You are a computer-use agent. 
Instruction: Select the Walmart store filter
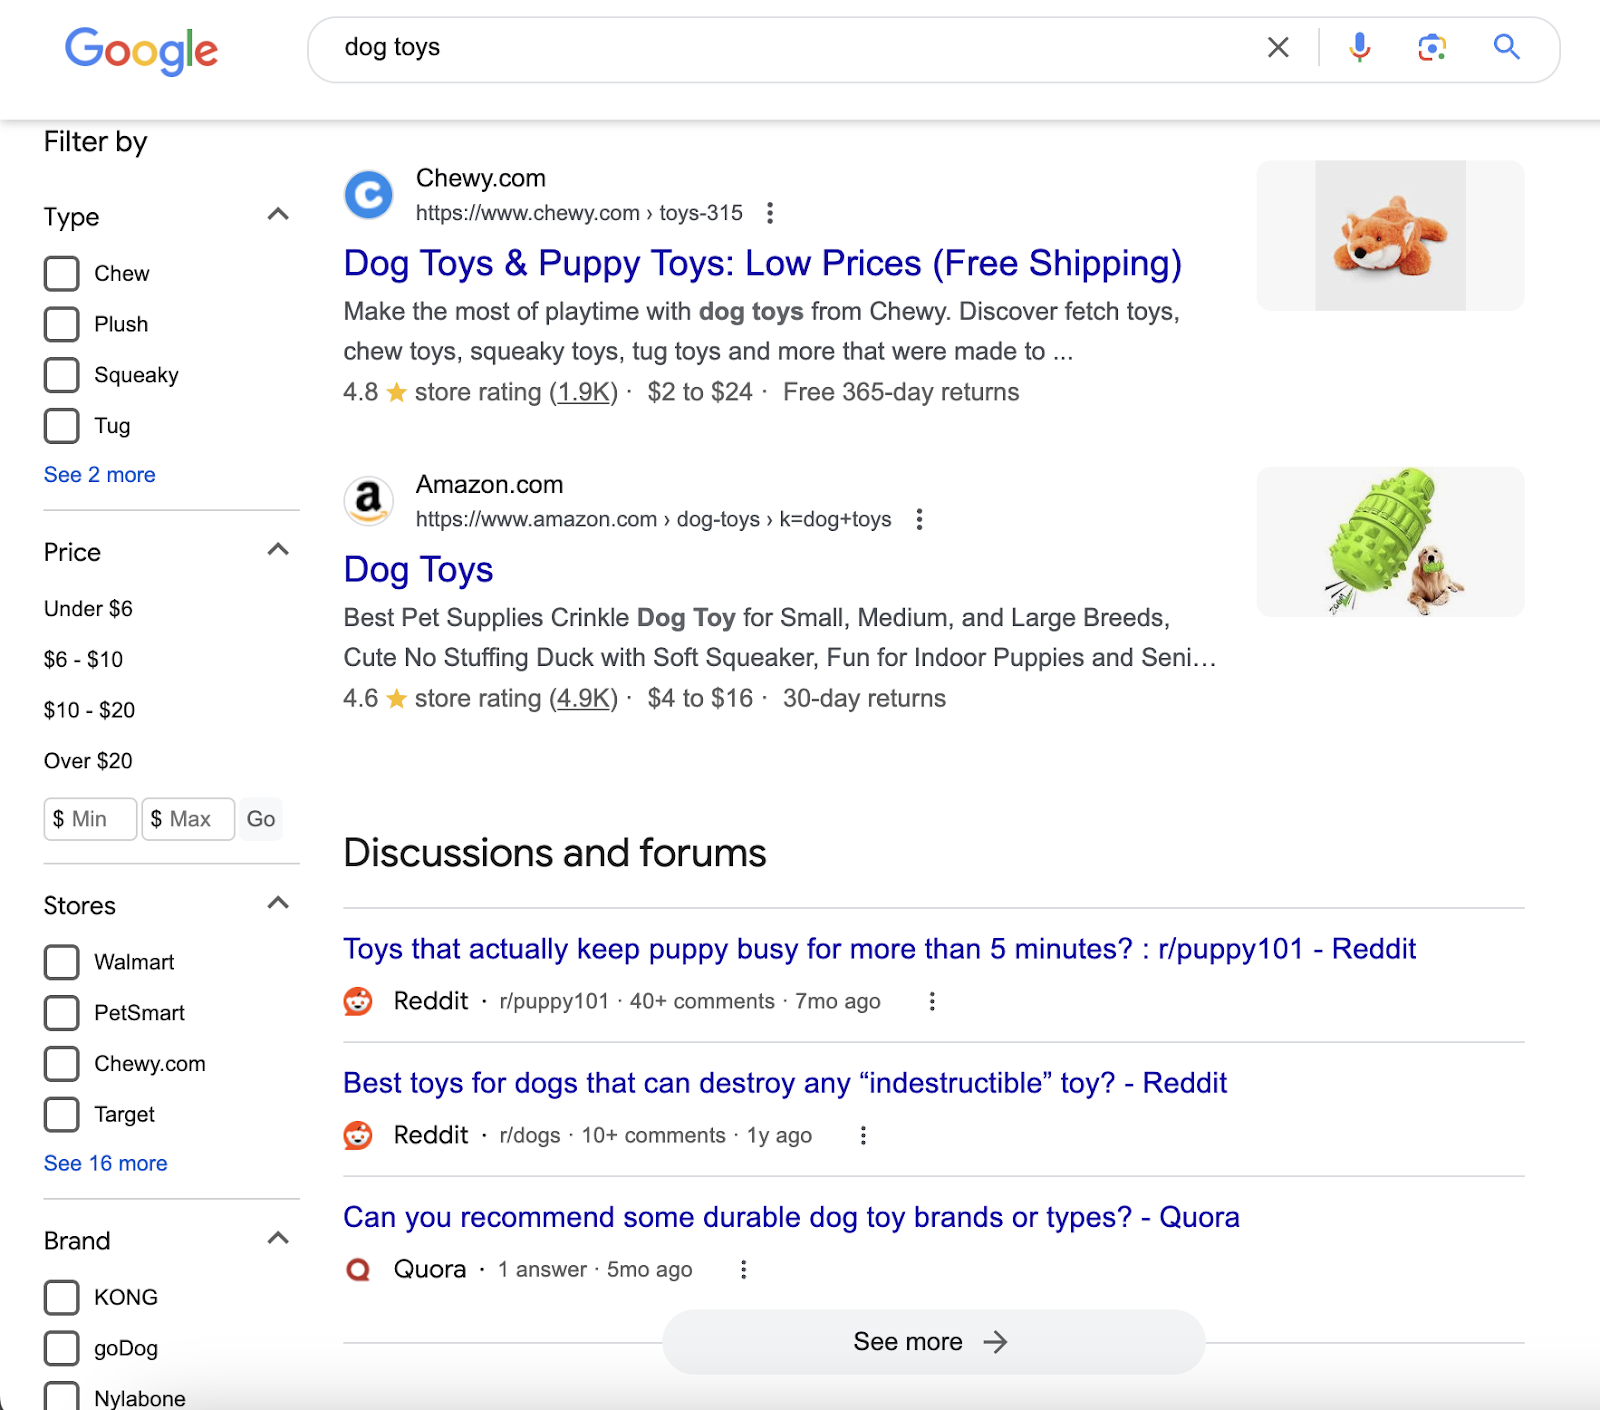(x=62, y=962)
